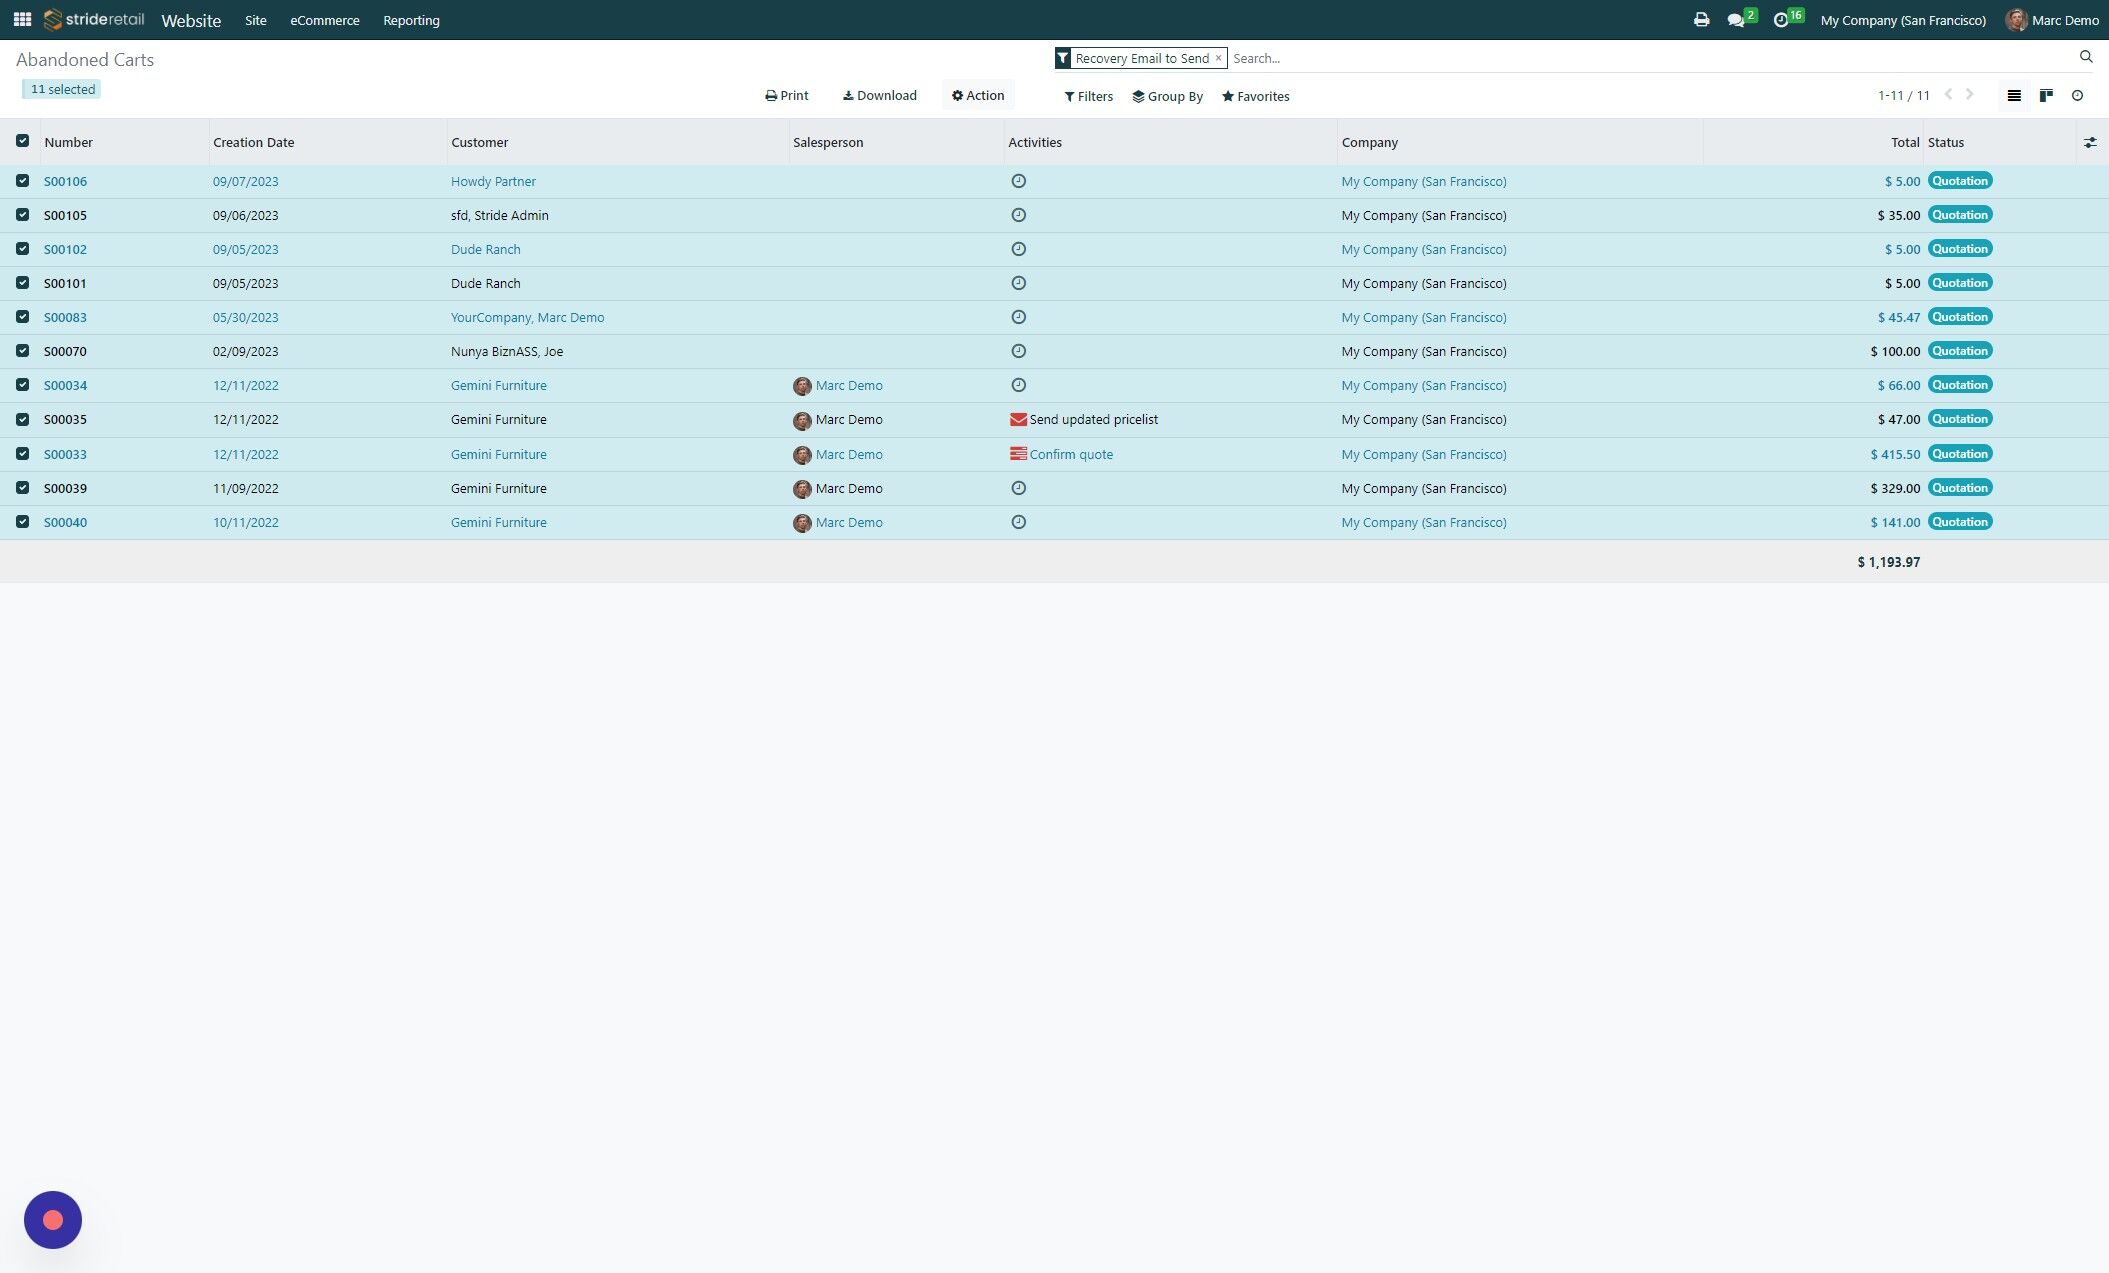Open the conversations chat icon
2109x1273 pixels.
tap(1736, 20)
